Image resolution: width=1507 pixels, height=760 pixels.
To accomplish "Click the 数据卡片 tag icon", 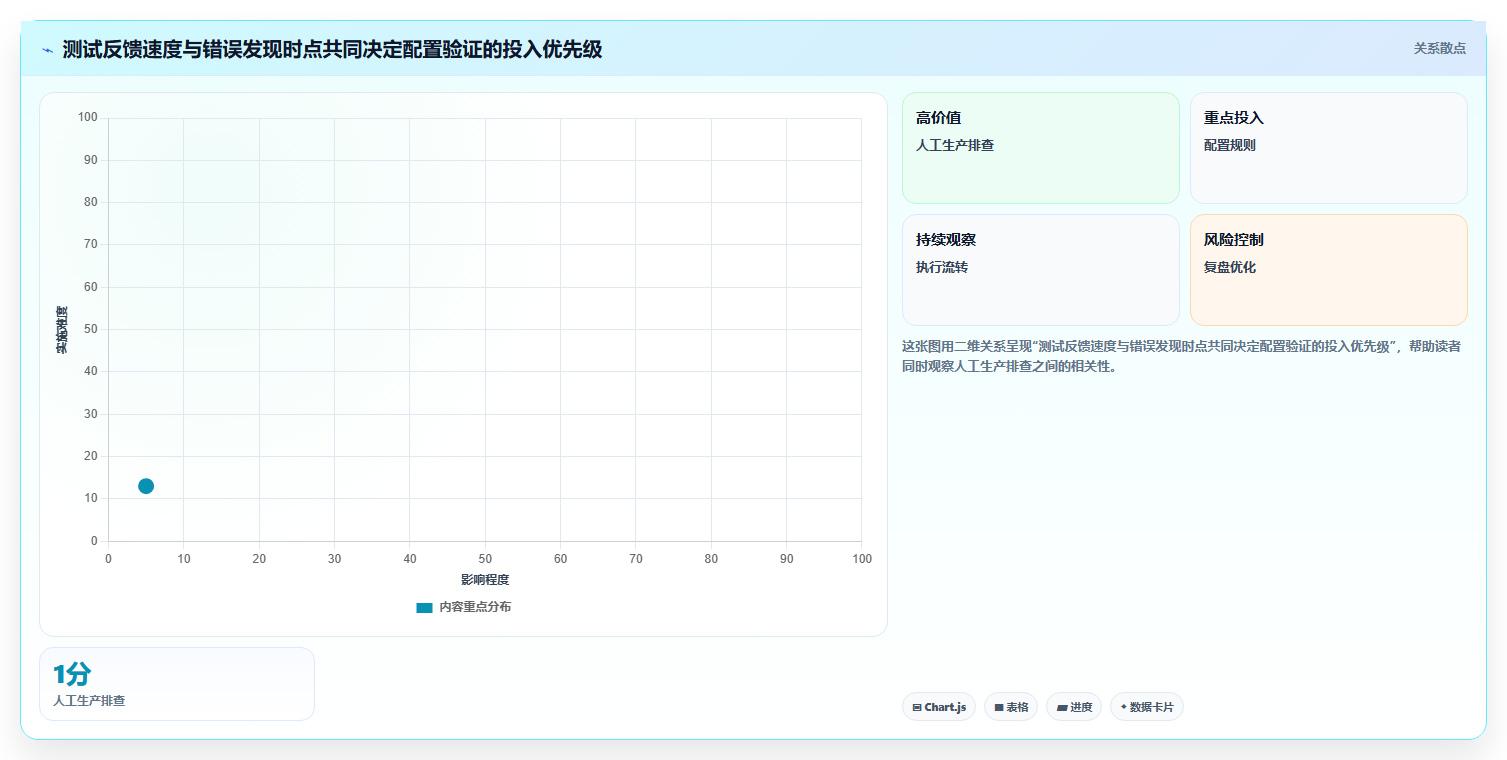I will coord(1124,707).
